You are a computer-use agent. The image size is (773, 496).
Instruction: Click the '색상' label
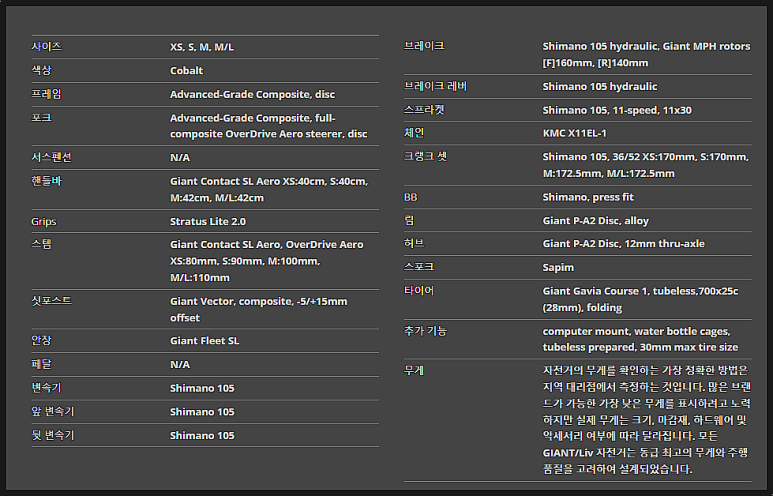pos(41,71)
